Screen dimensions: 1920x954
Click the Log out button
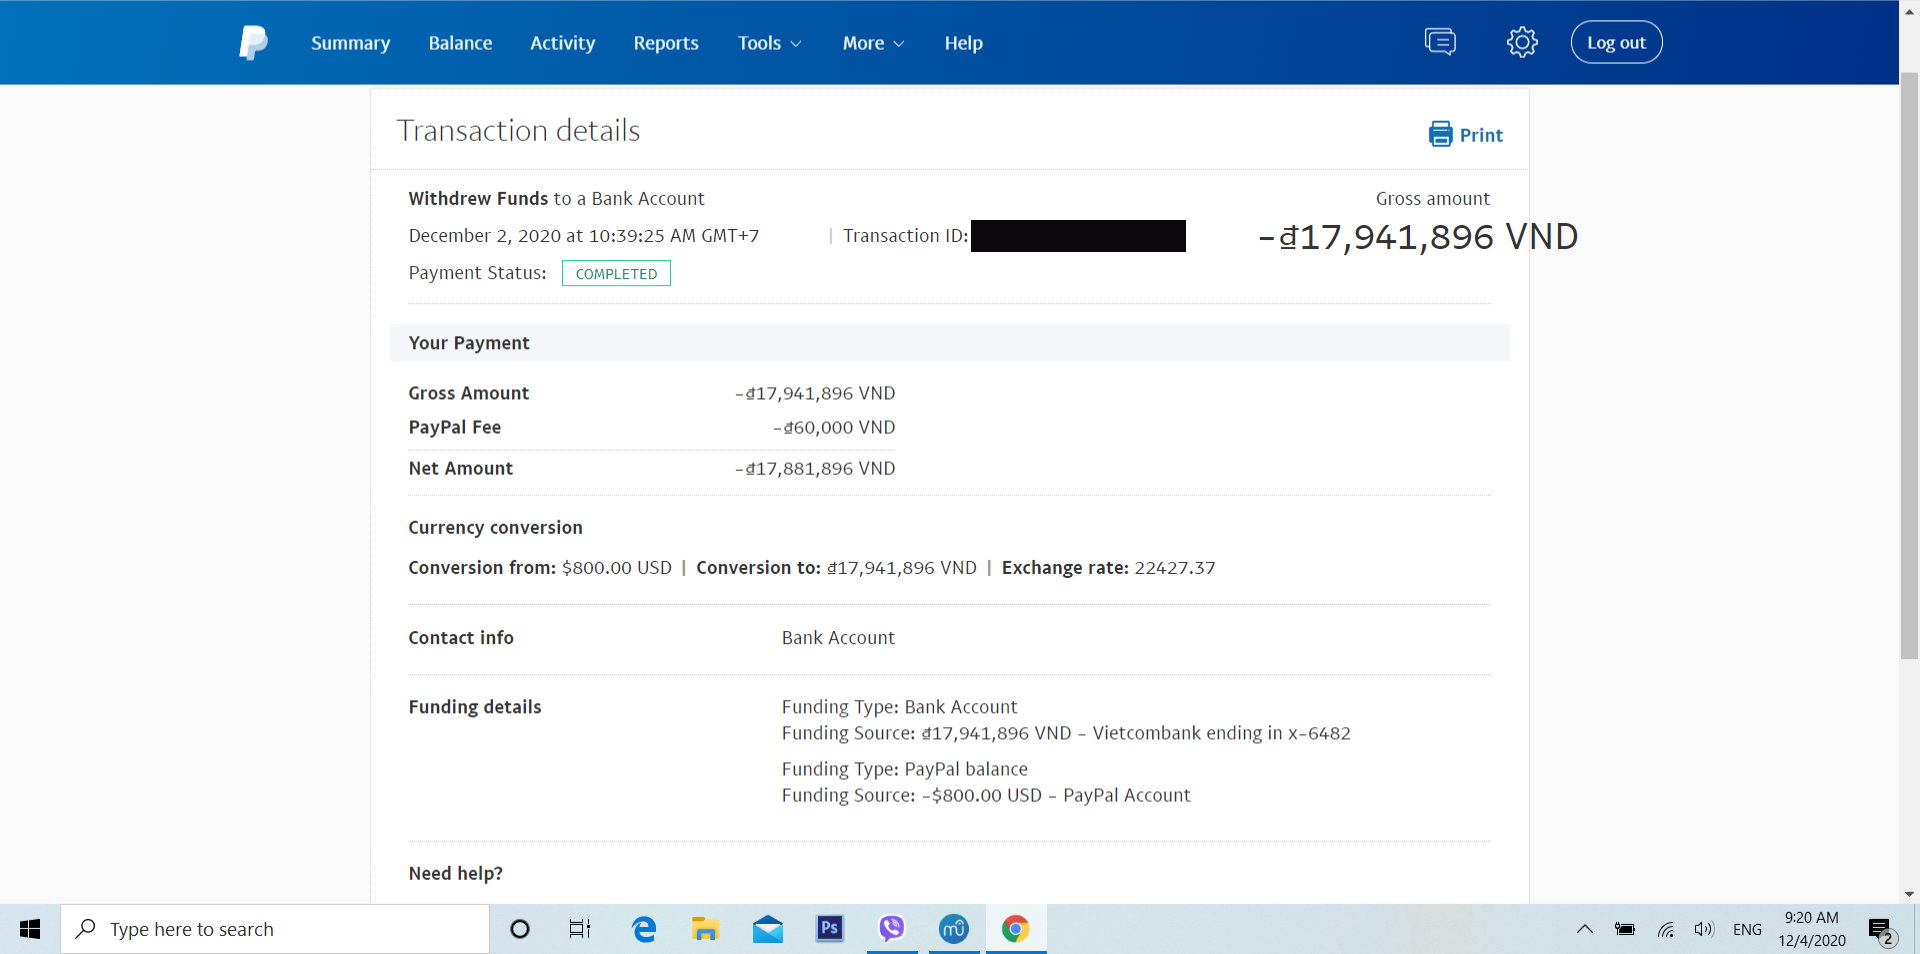tap(1616, 42)
